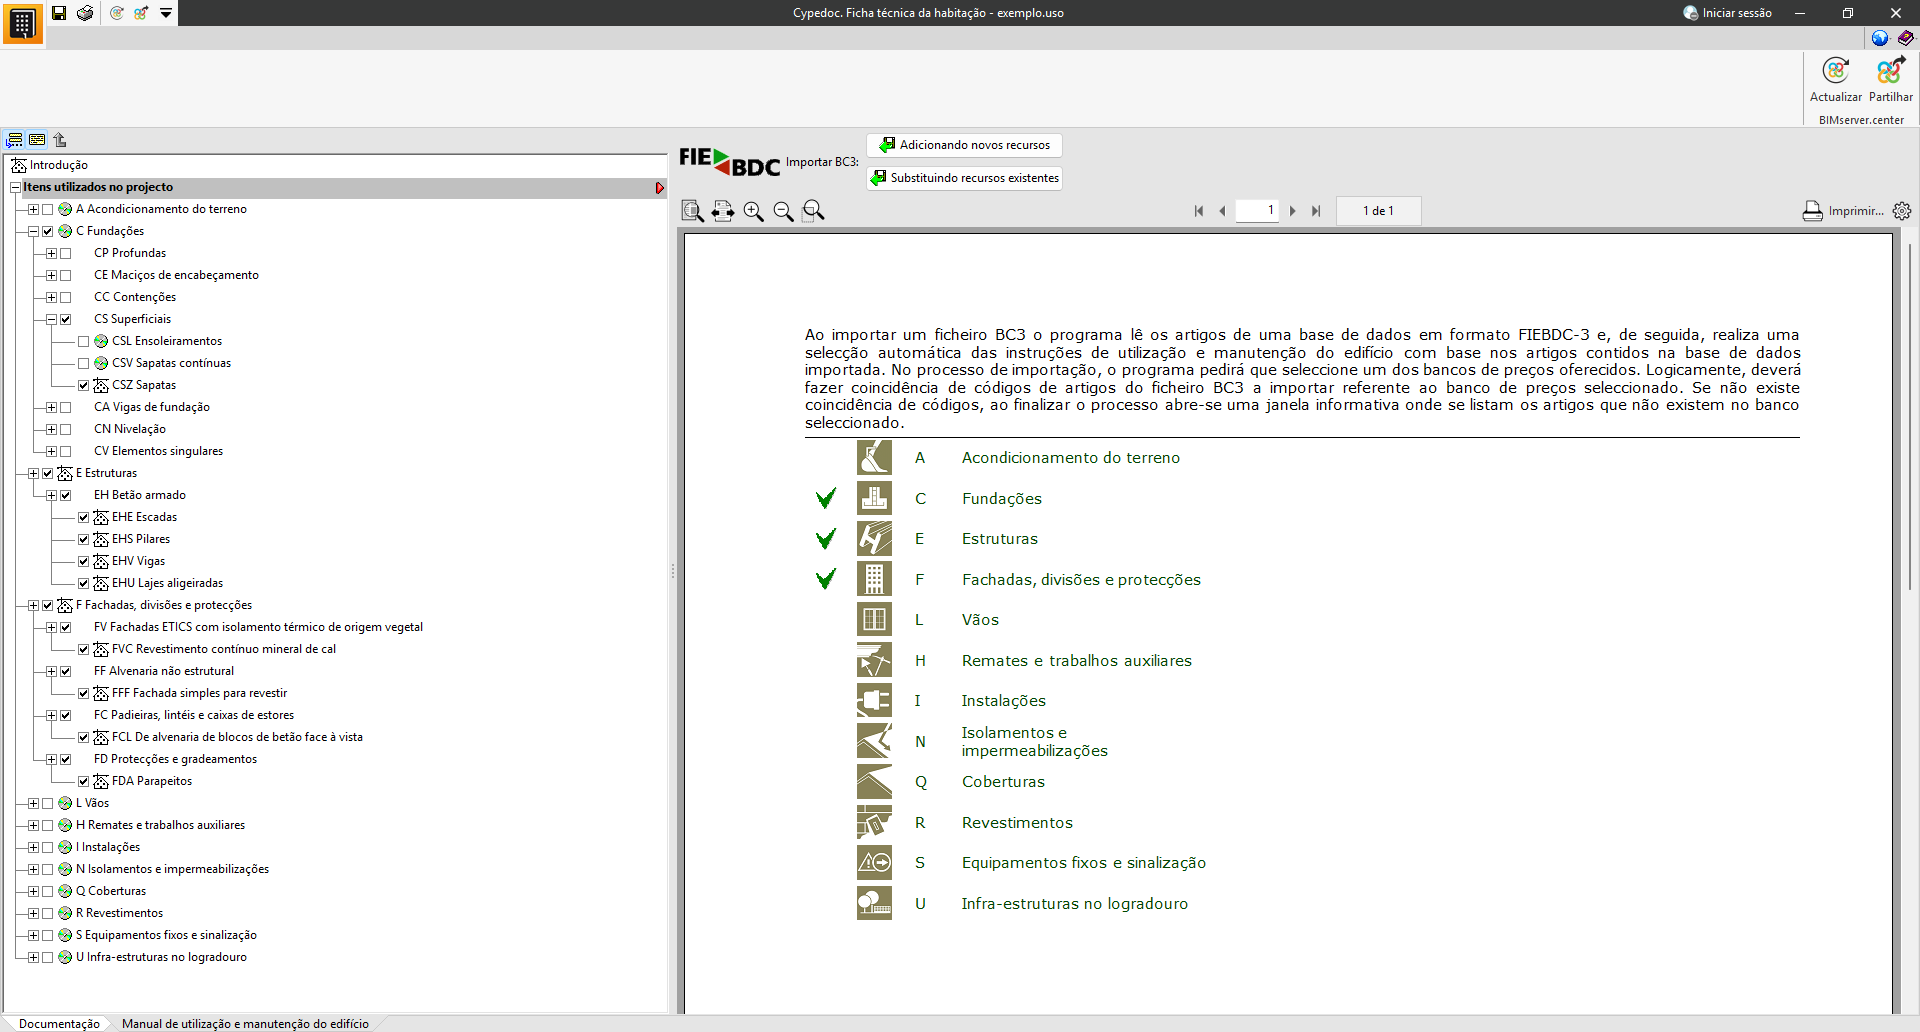Uncheck the CSZ Sapatas checkbox

point(84,386)
